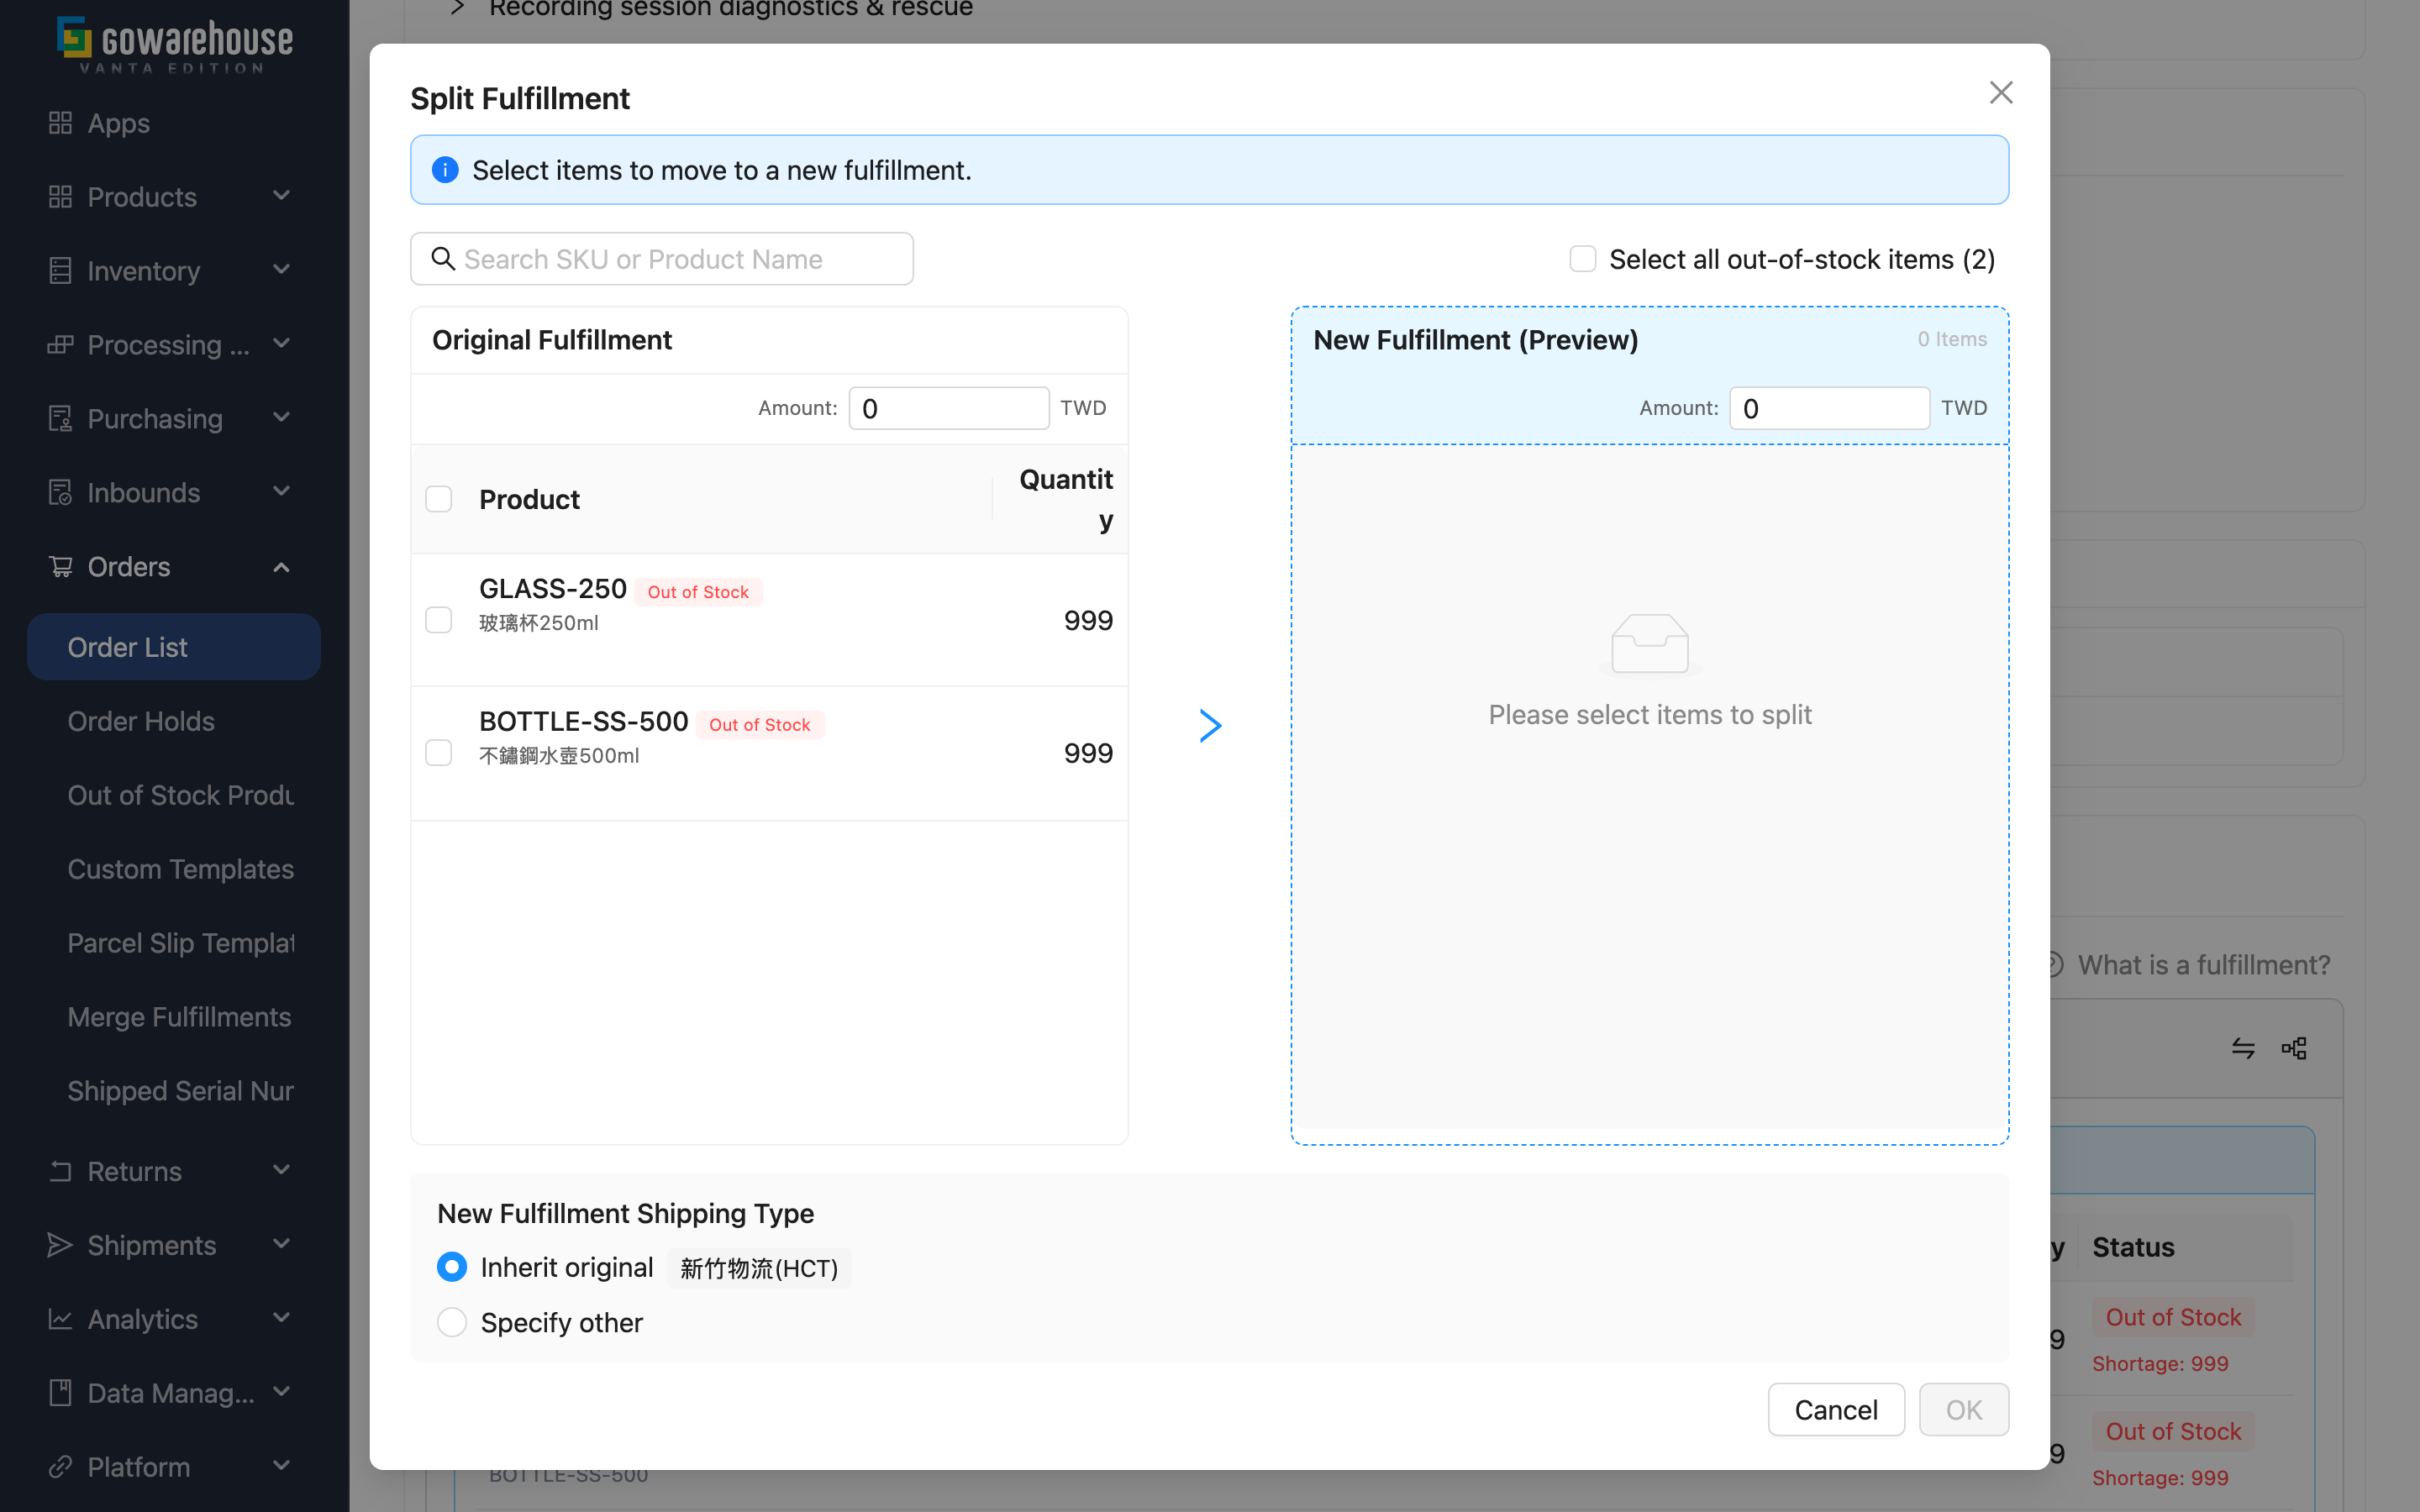
Task: Click the Purchasing sidebar icon
Action: 60,419
